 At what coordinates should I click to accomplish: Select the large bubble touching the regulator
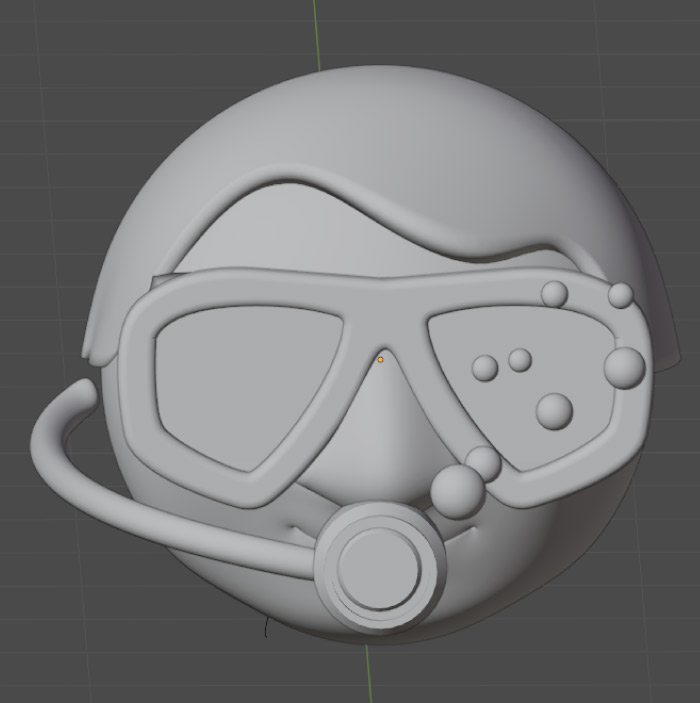click(458, 492)
